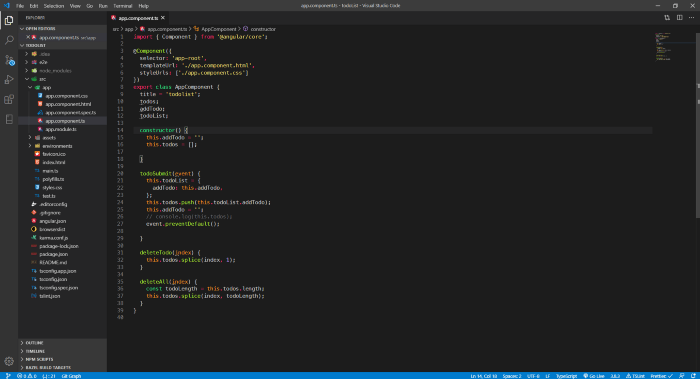The image size is (700, 379).
Task: Open the Help menu
Action: pyautogui.click(x=143, y=6)
